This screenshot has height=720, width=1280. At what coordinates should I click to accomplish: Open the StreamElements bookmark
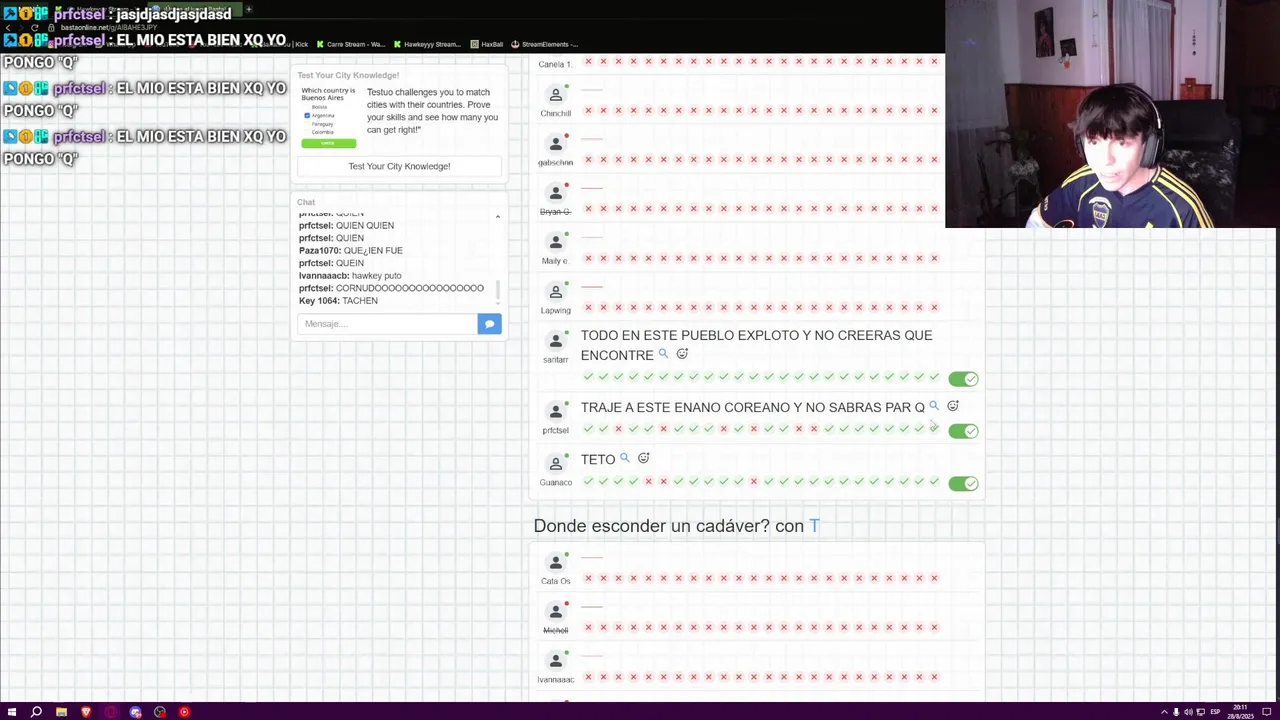(x=545, y=44)
